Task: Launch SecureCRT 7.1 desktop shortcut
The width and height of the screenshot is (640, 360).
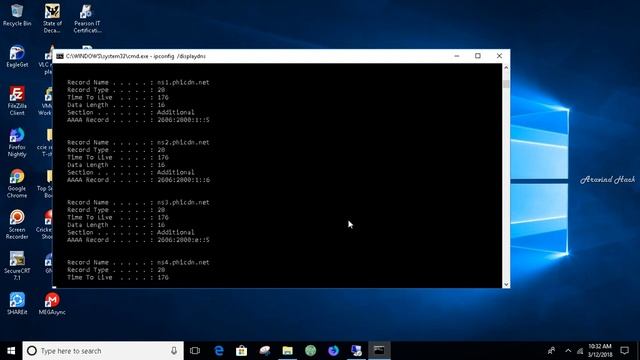Action: 17,266
